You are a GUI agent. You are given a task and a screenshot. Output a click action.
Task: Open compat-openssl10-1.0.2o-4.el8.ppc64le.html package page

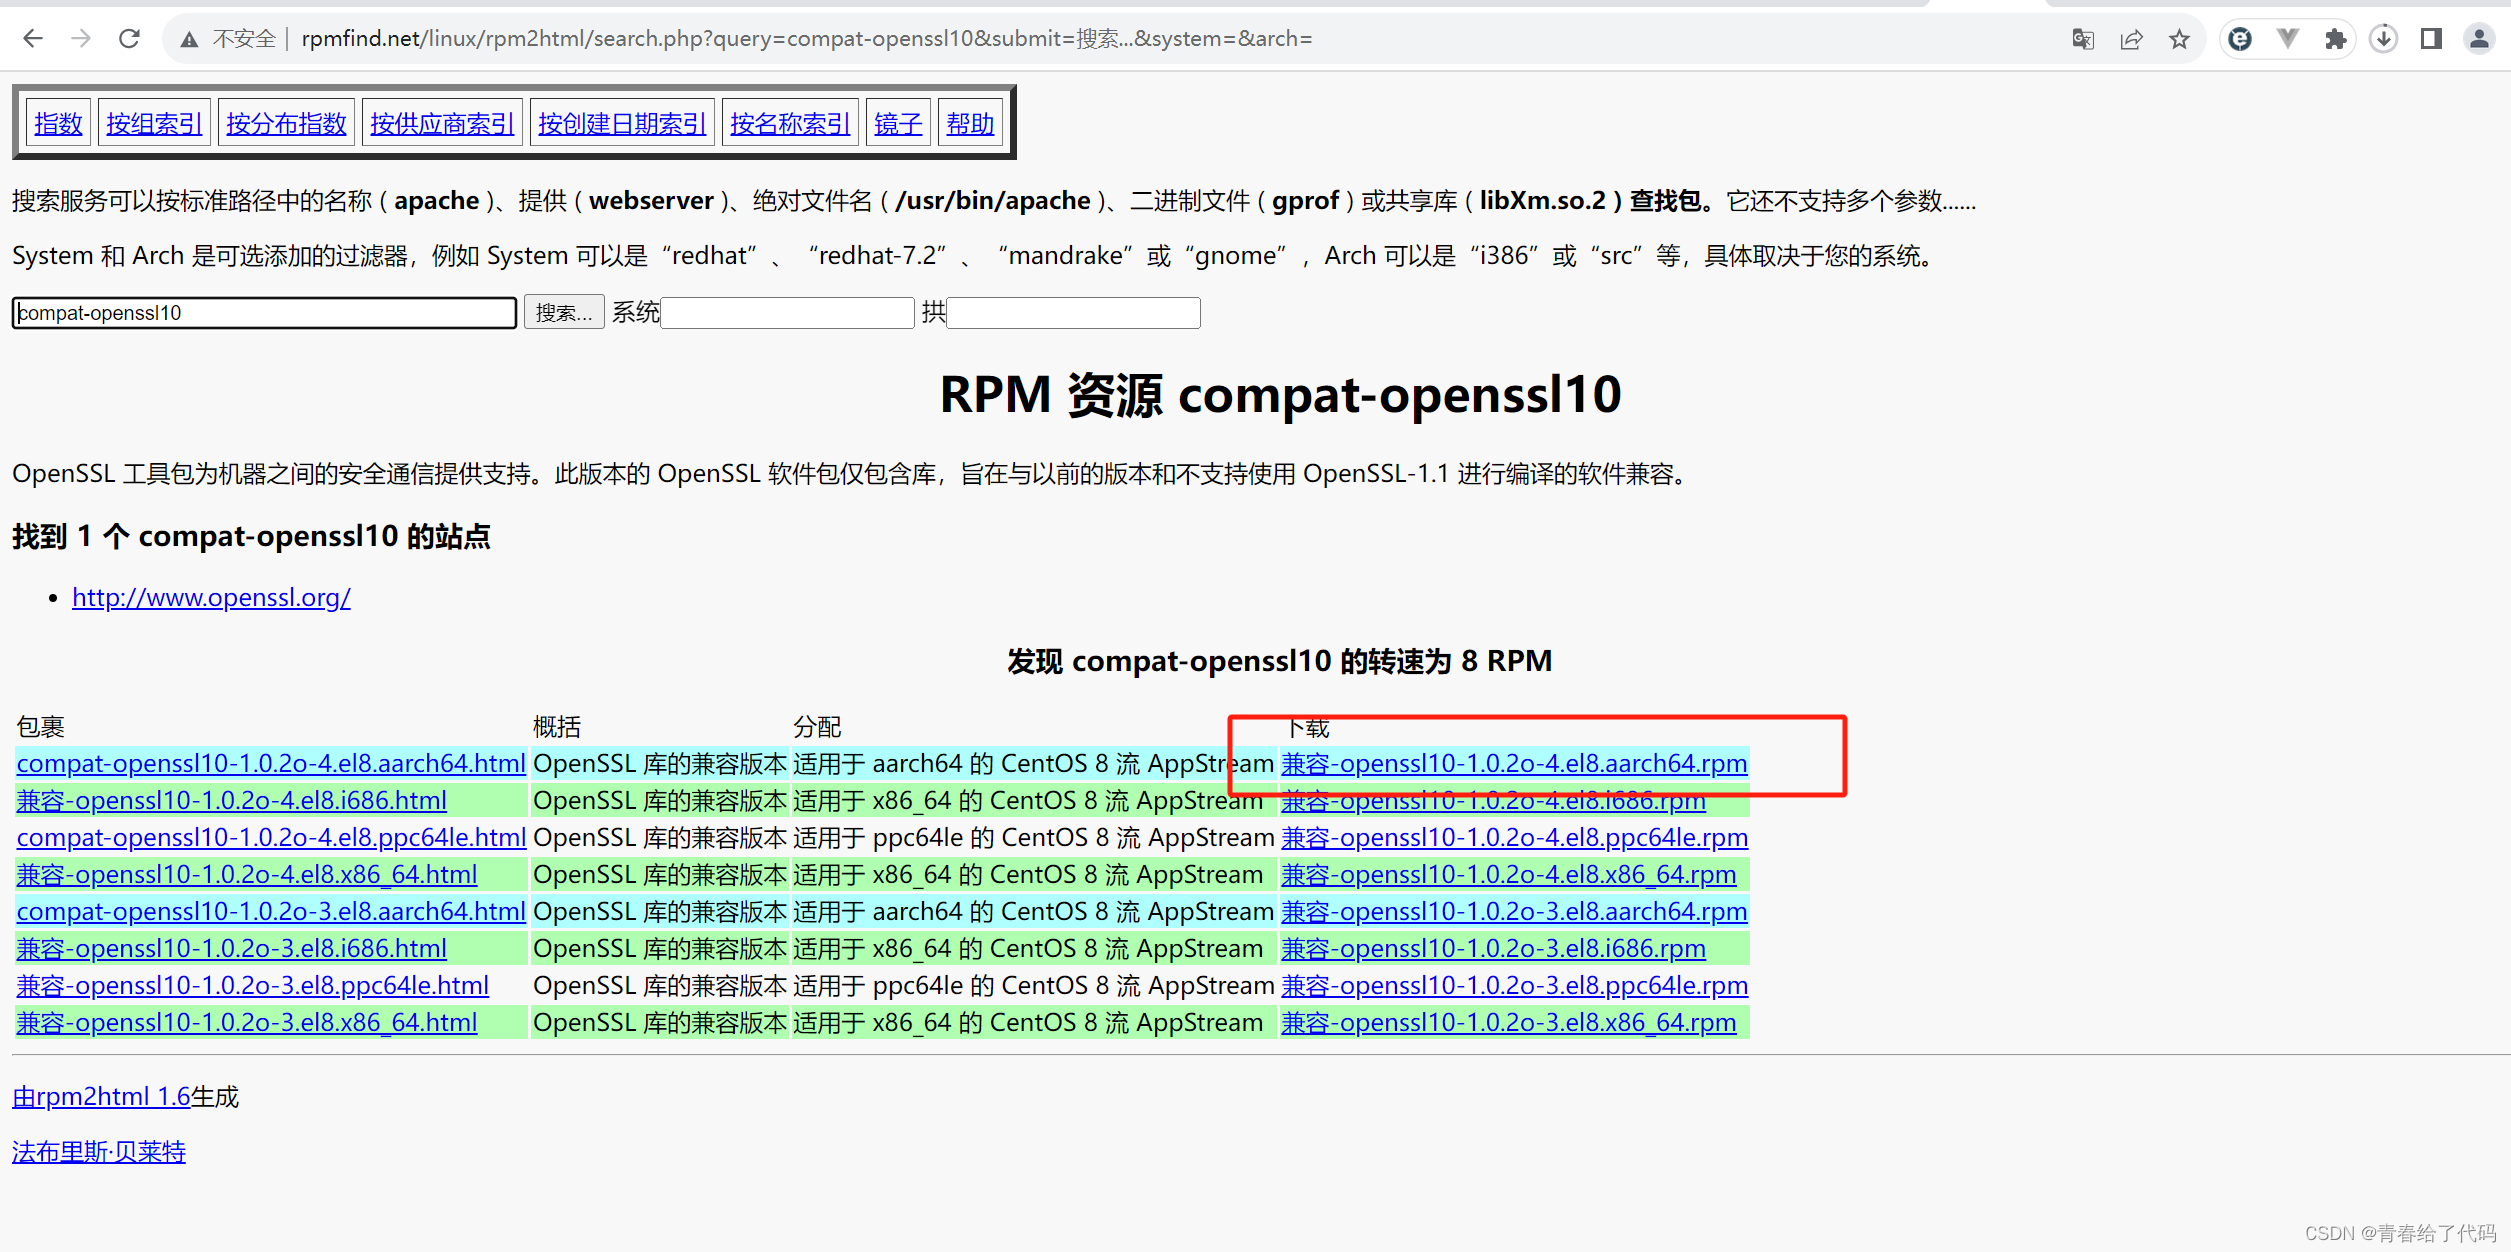[x=271, y=838]
